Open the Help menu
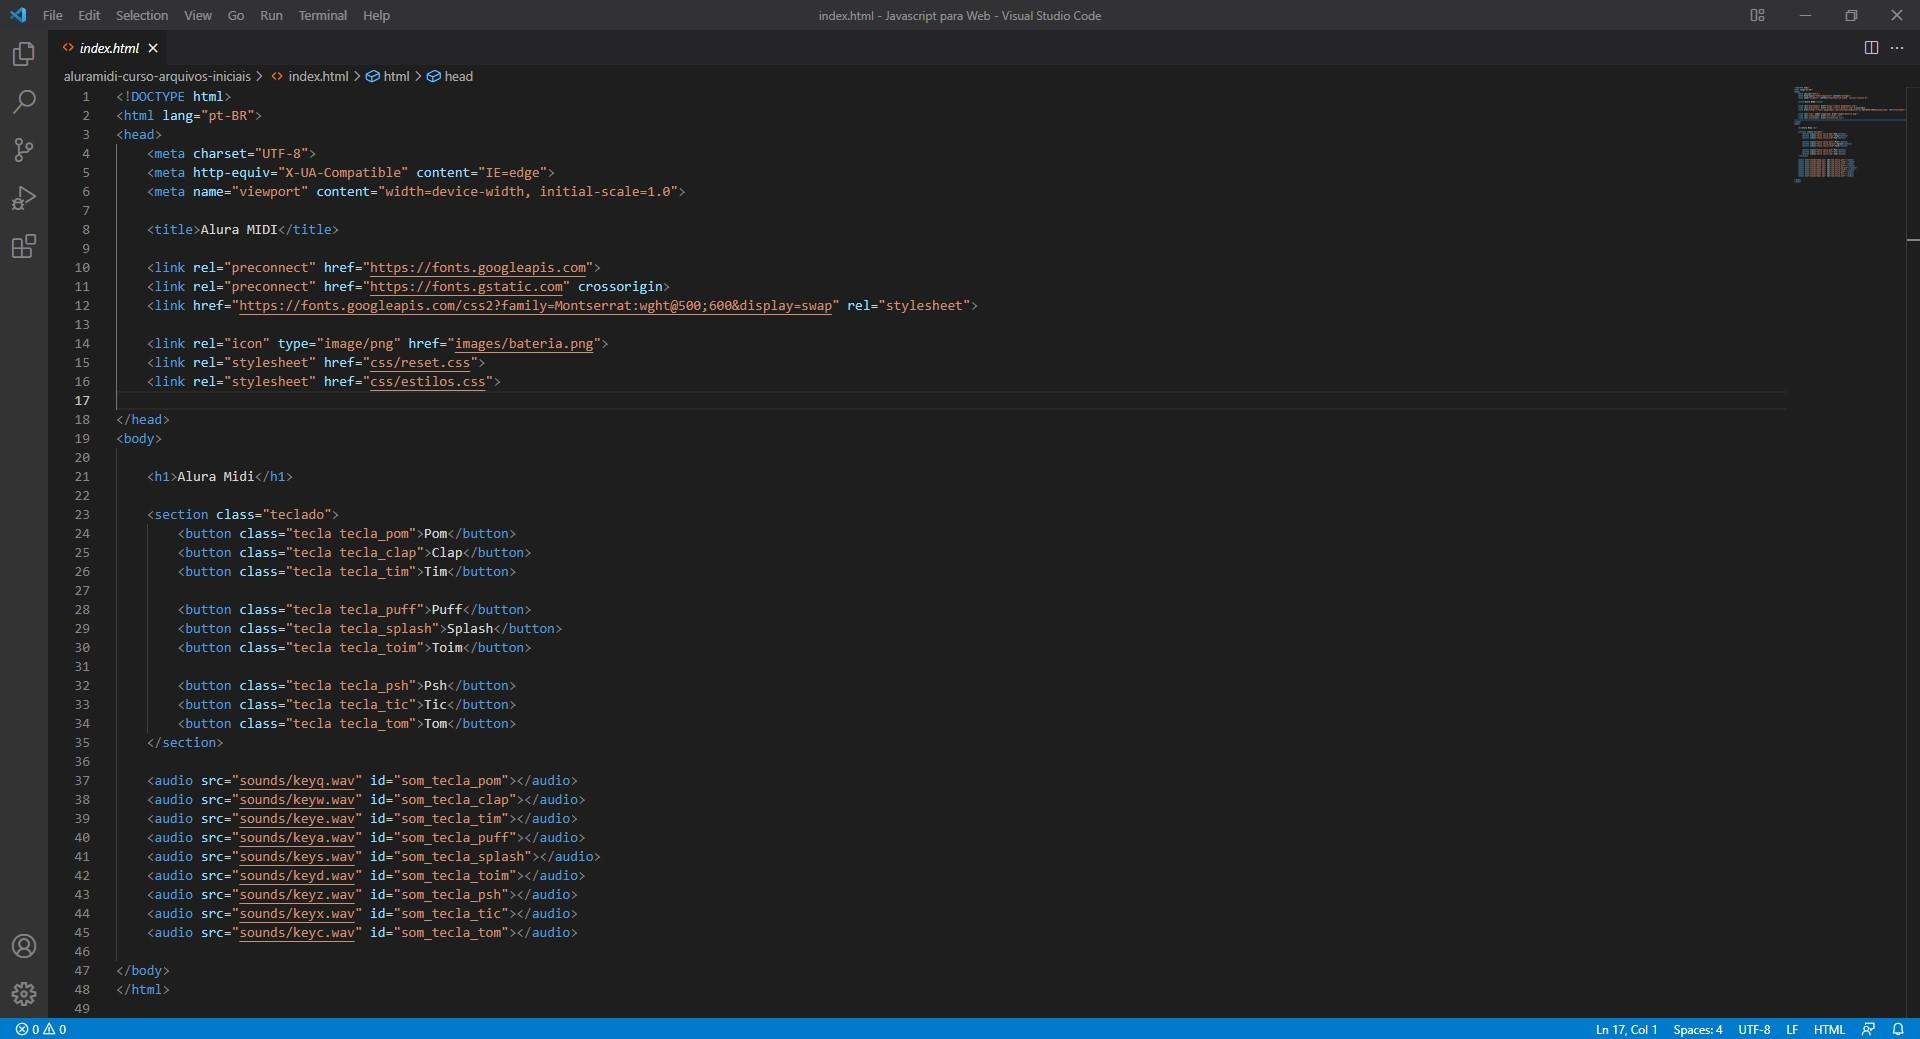Image resolution: width=1920 pixels, height=1039 pixels. (376, 15)
